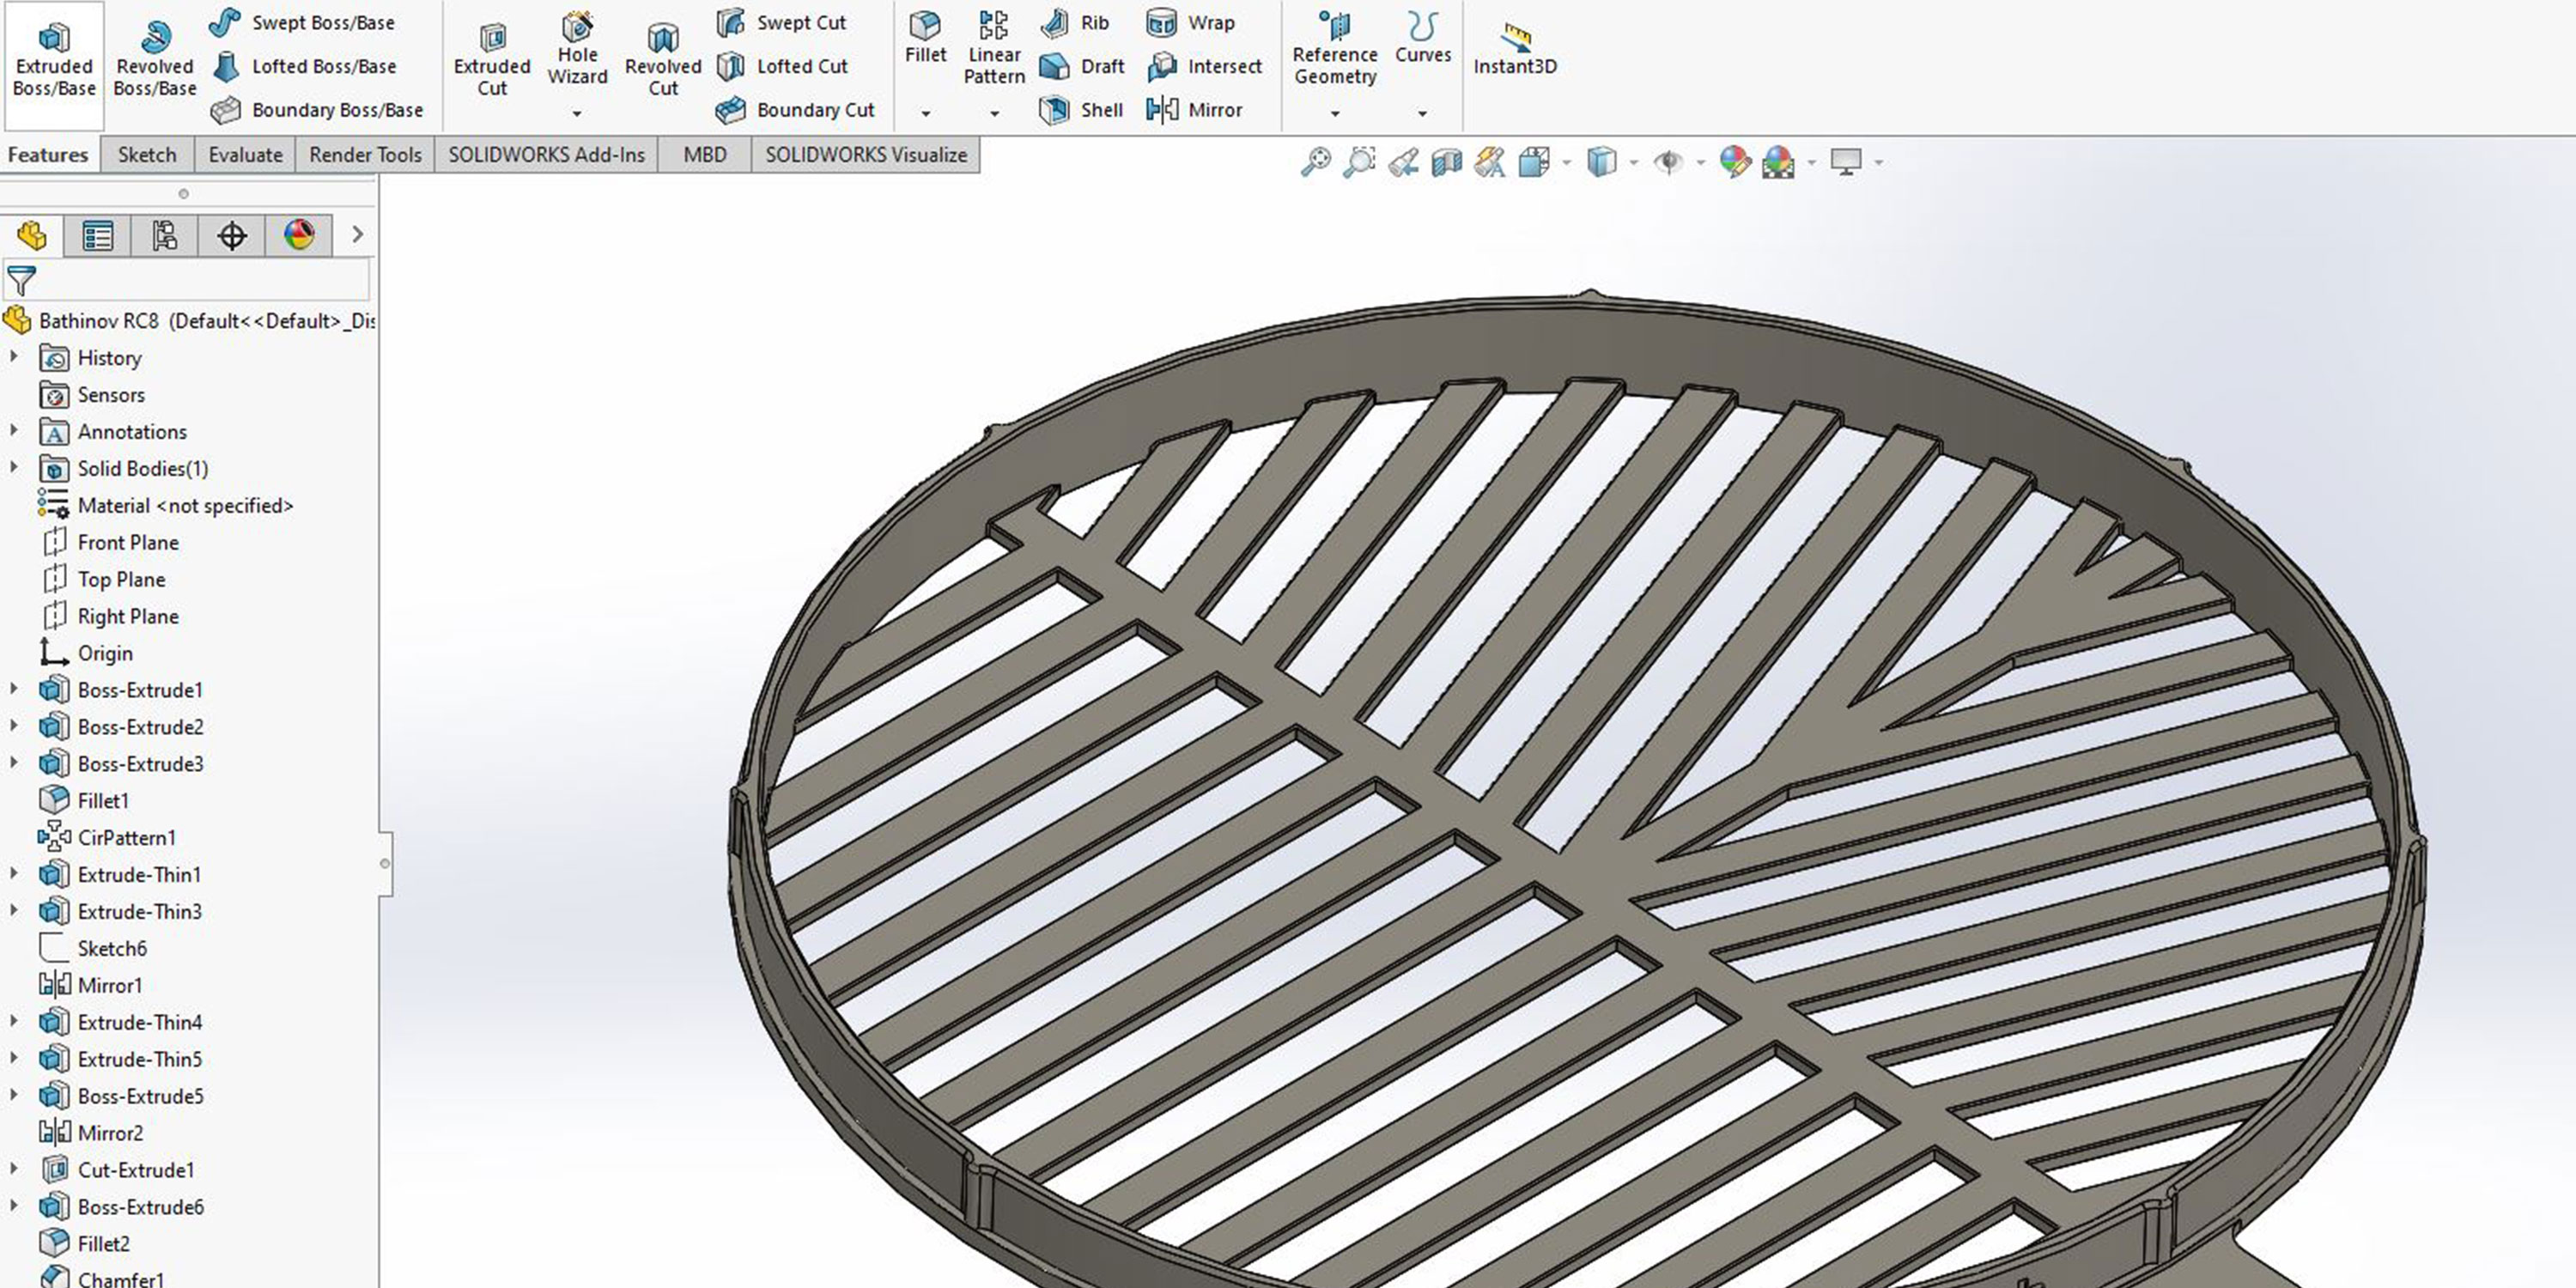Image resolution: width=2576 pixels, height=1288 pixels.
Task: Open the FeatureManager Design Tree tab
Action: coord(32,236)
